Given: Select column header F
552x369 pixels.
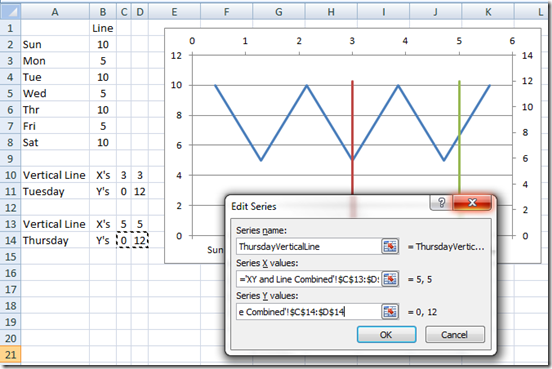Looking at the screenshot, I should tap(226, 12).
